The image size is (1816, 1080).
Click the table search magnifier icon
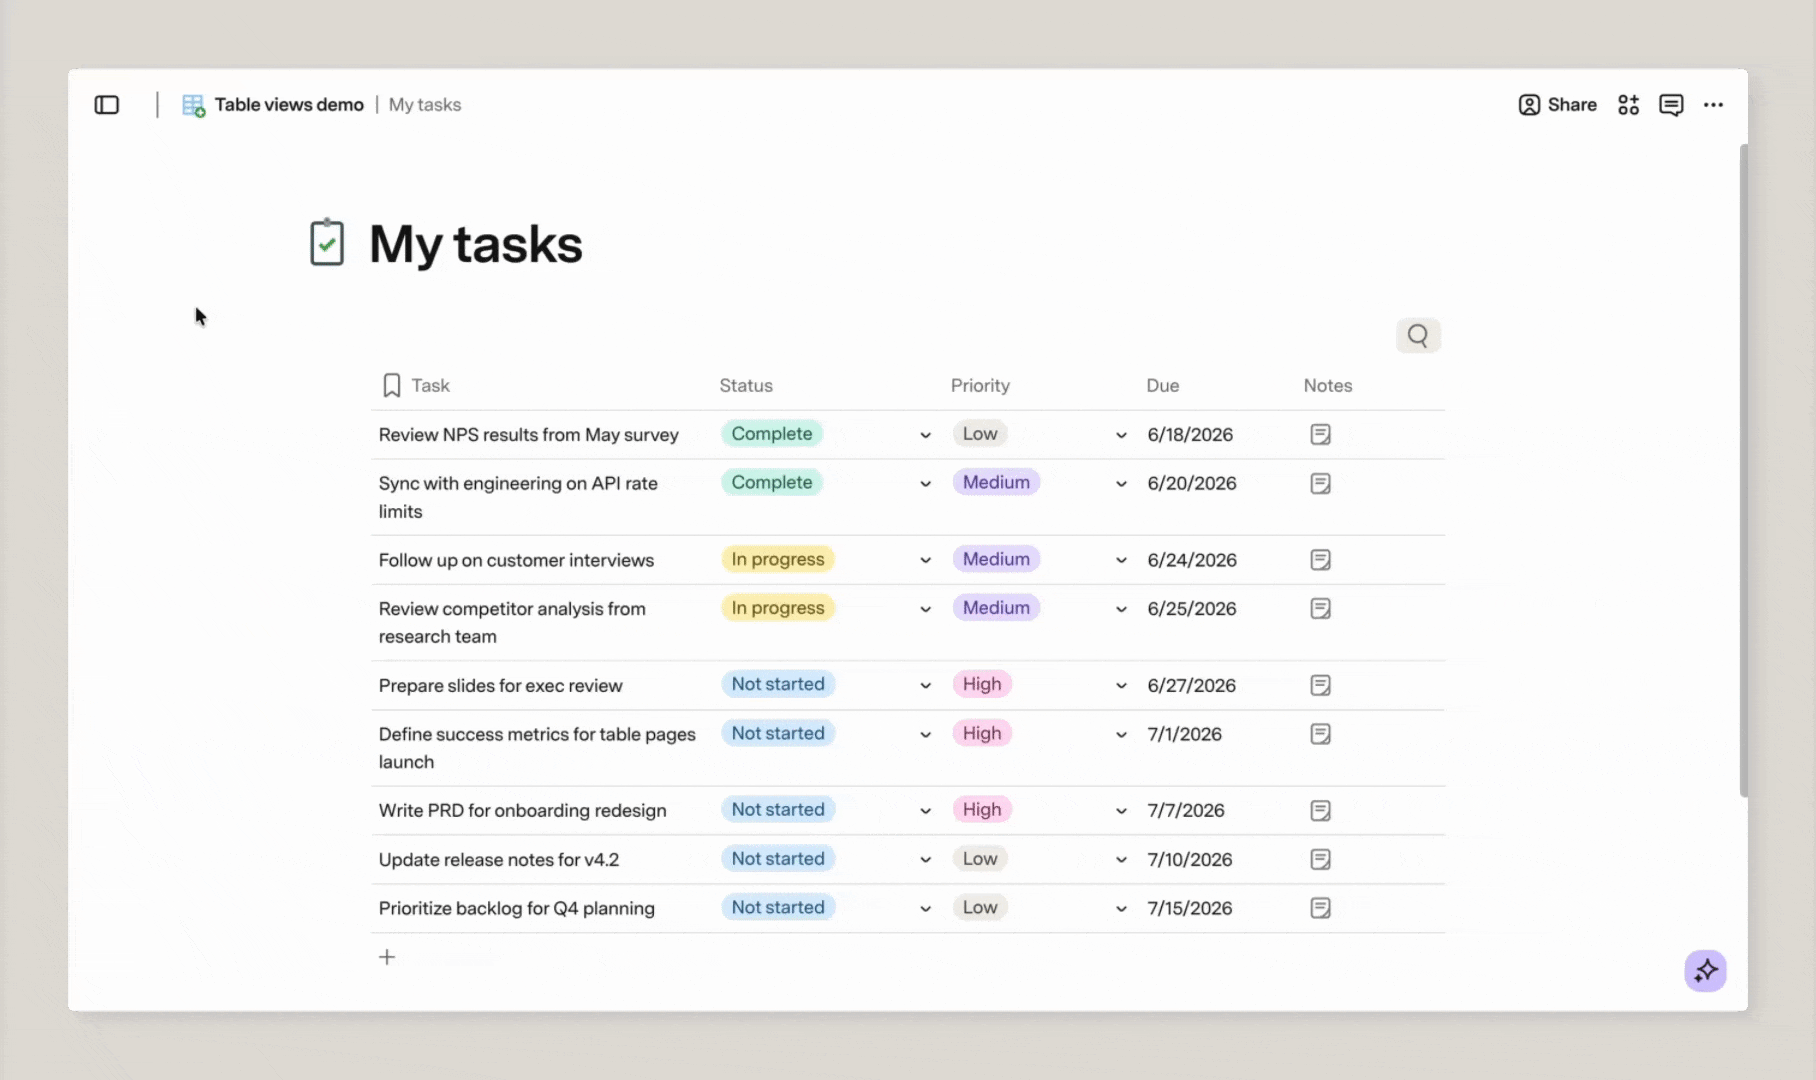(1418, 336)
